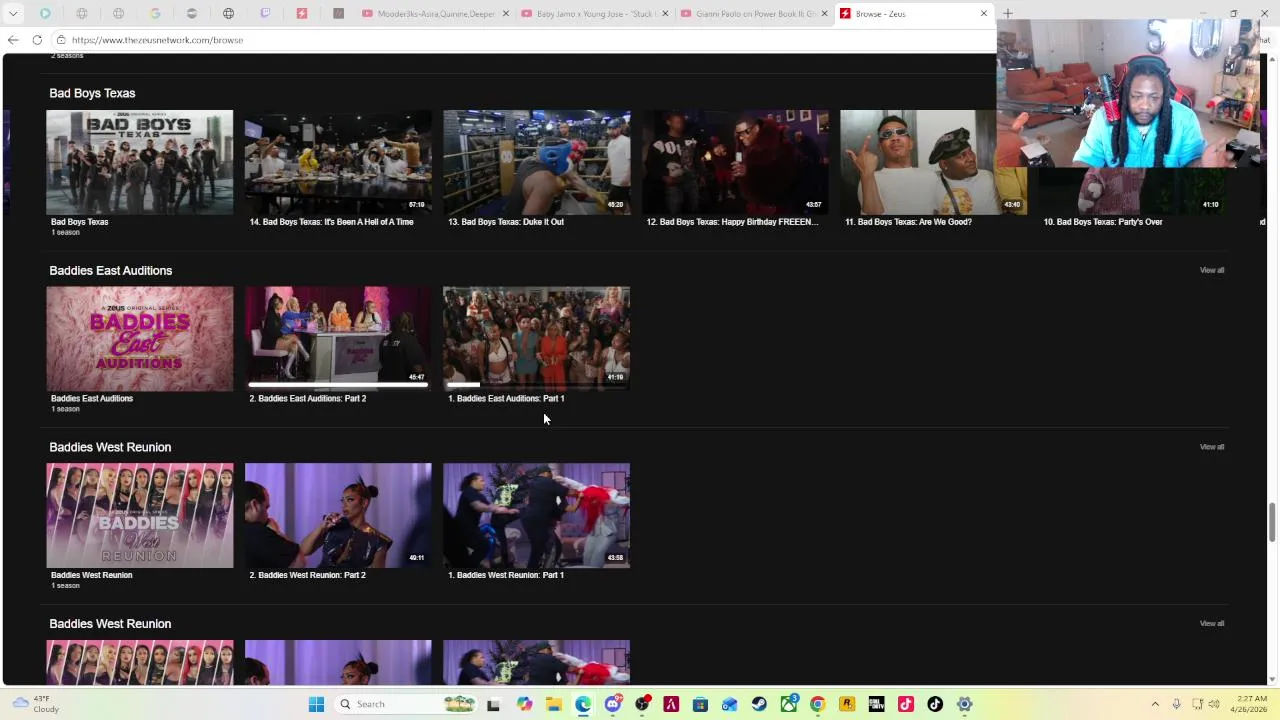Close the Mooder3ks YouTube tab

coord(505,14)
